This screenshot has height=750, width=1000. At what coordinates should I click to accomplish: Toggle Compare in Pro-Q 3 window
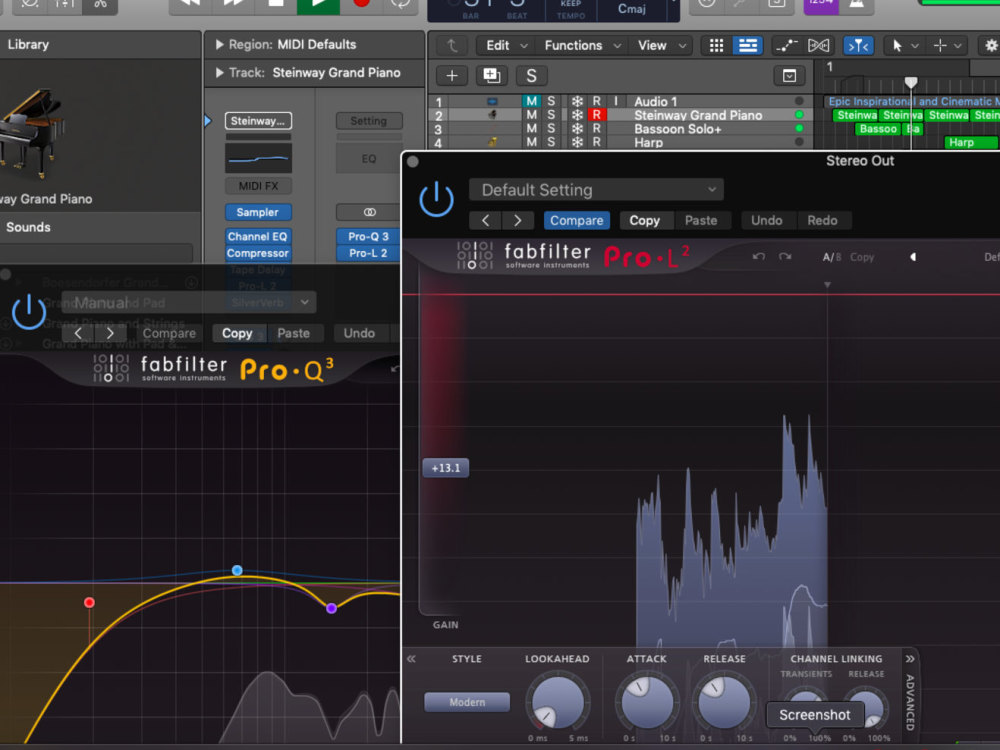click(x=169, y=333)
